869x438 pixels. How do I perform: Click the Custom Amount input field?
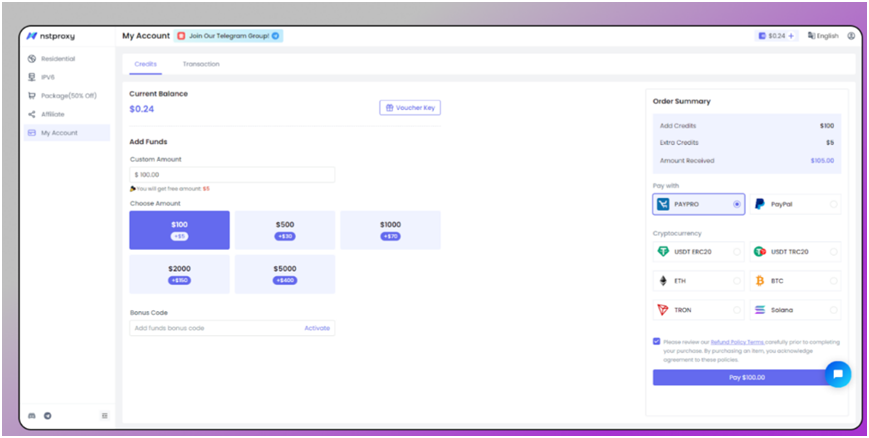pos(232,175)
